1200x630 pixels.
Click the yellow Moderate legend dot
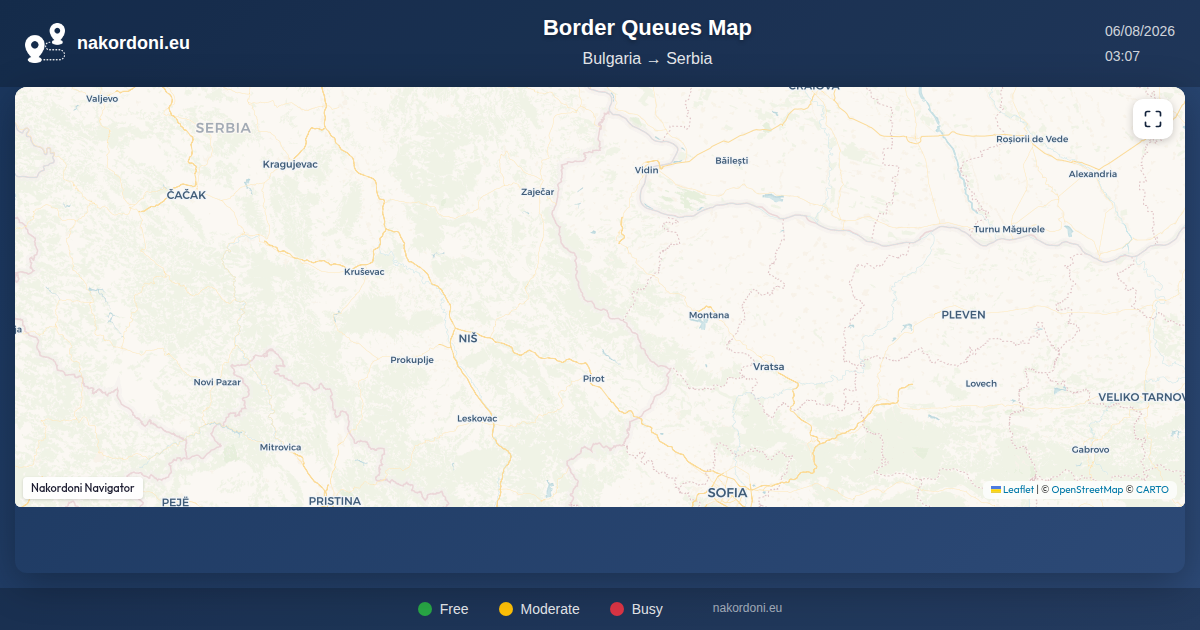506,609
